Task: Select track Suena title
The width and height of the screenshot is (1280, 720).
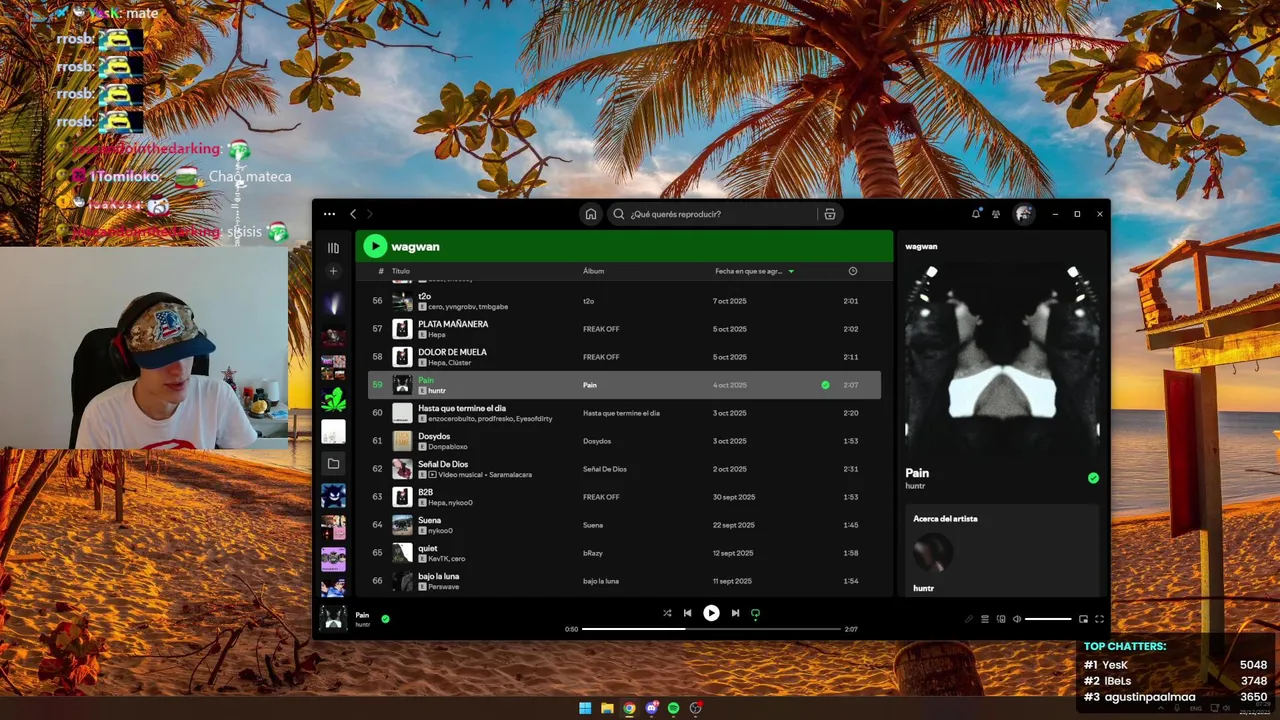Action: pyautogui.click(x=429, y=520)
